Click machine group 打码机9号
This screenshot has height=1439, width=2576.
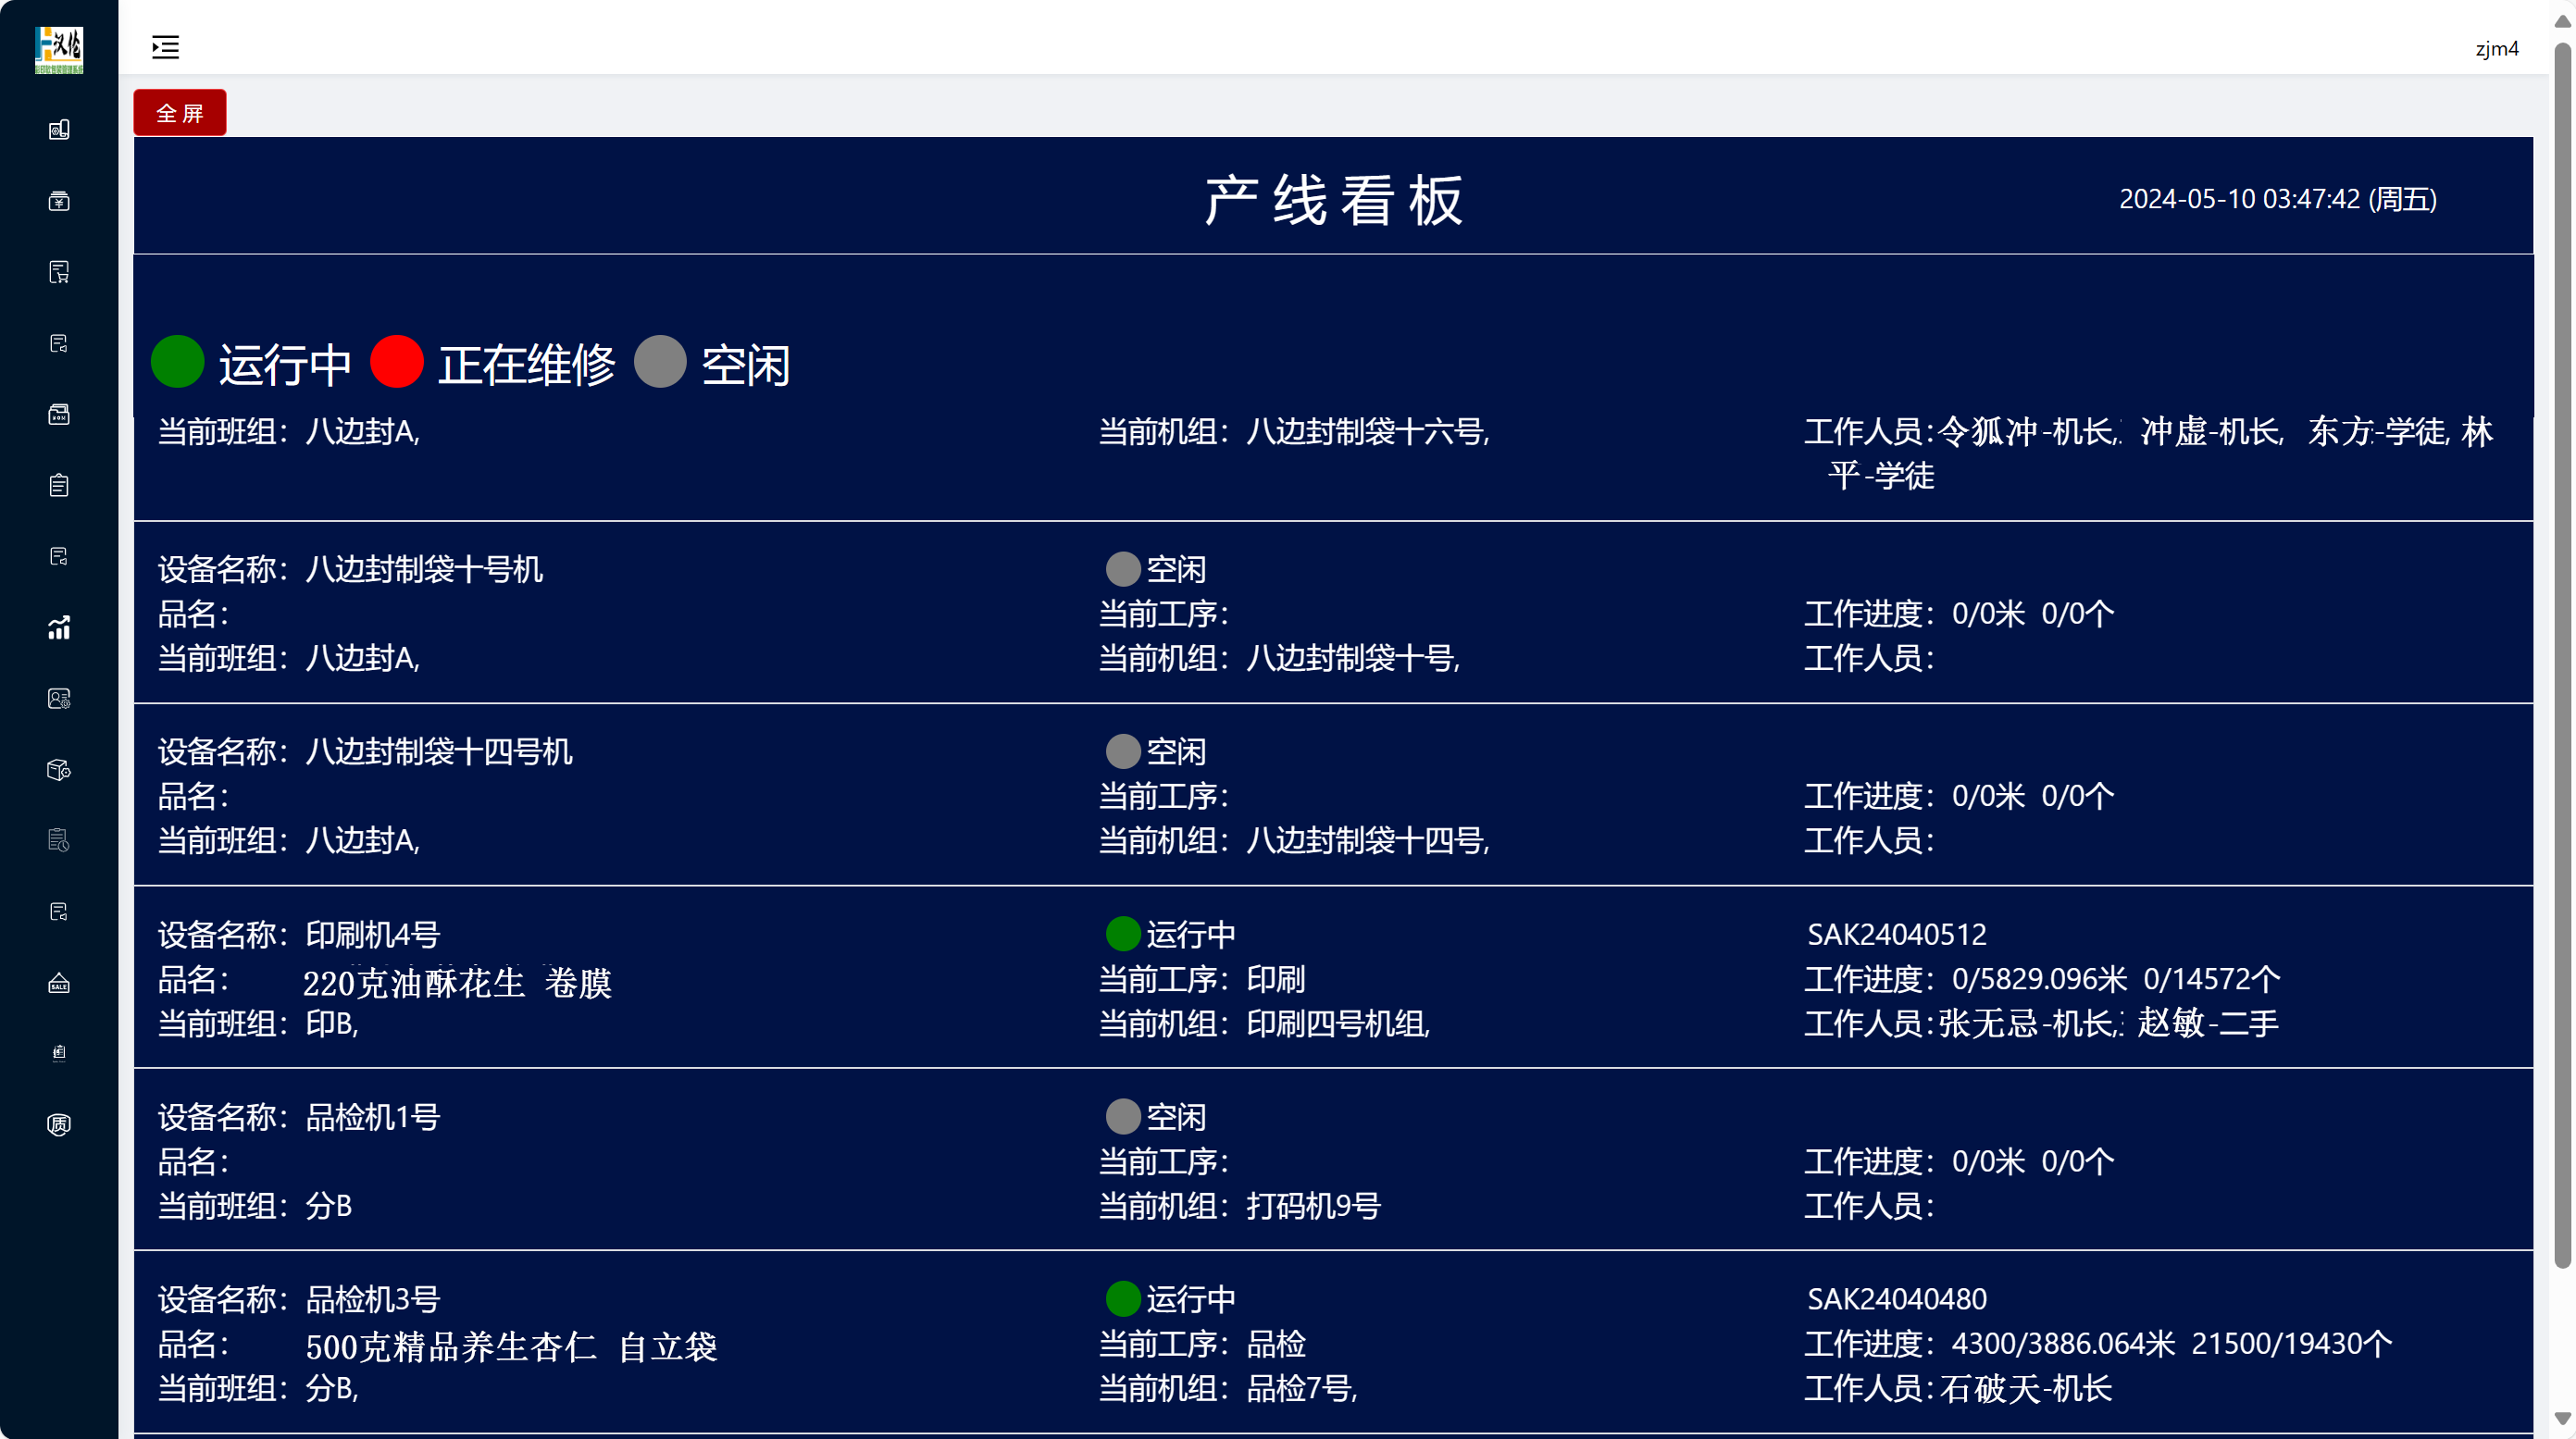pos(1313,1206)
